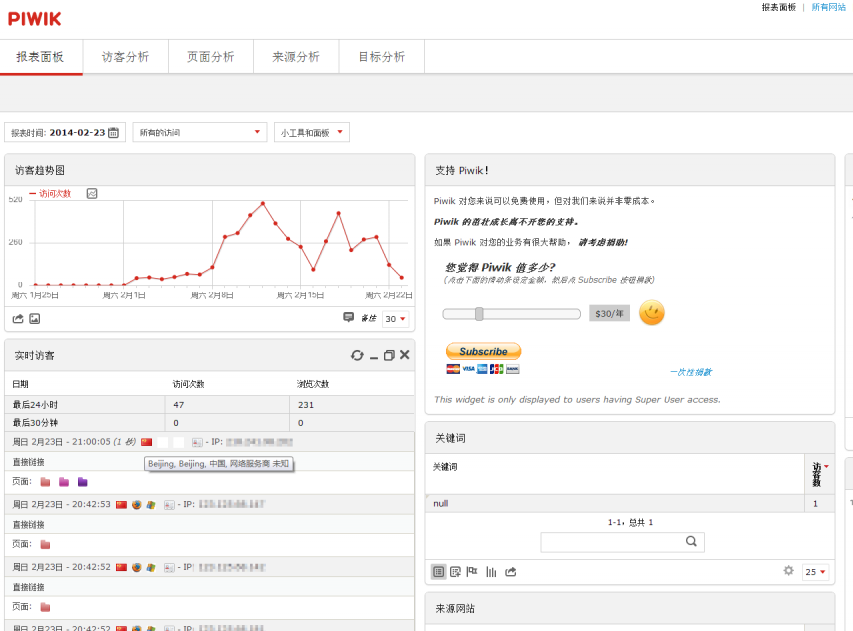Viewport: 853px width, 631px height.
Task: Open the 所有的访问 segment dropdown
Action: click(x=200, y=132)
